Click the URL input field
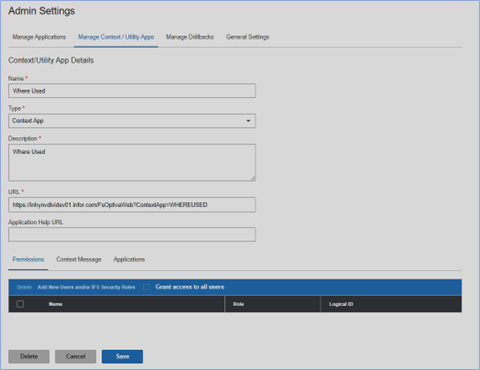 [132, 205]
